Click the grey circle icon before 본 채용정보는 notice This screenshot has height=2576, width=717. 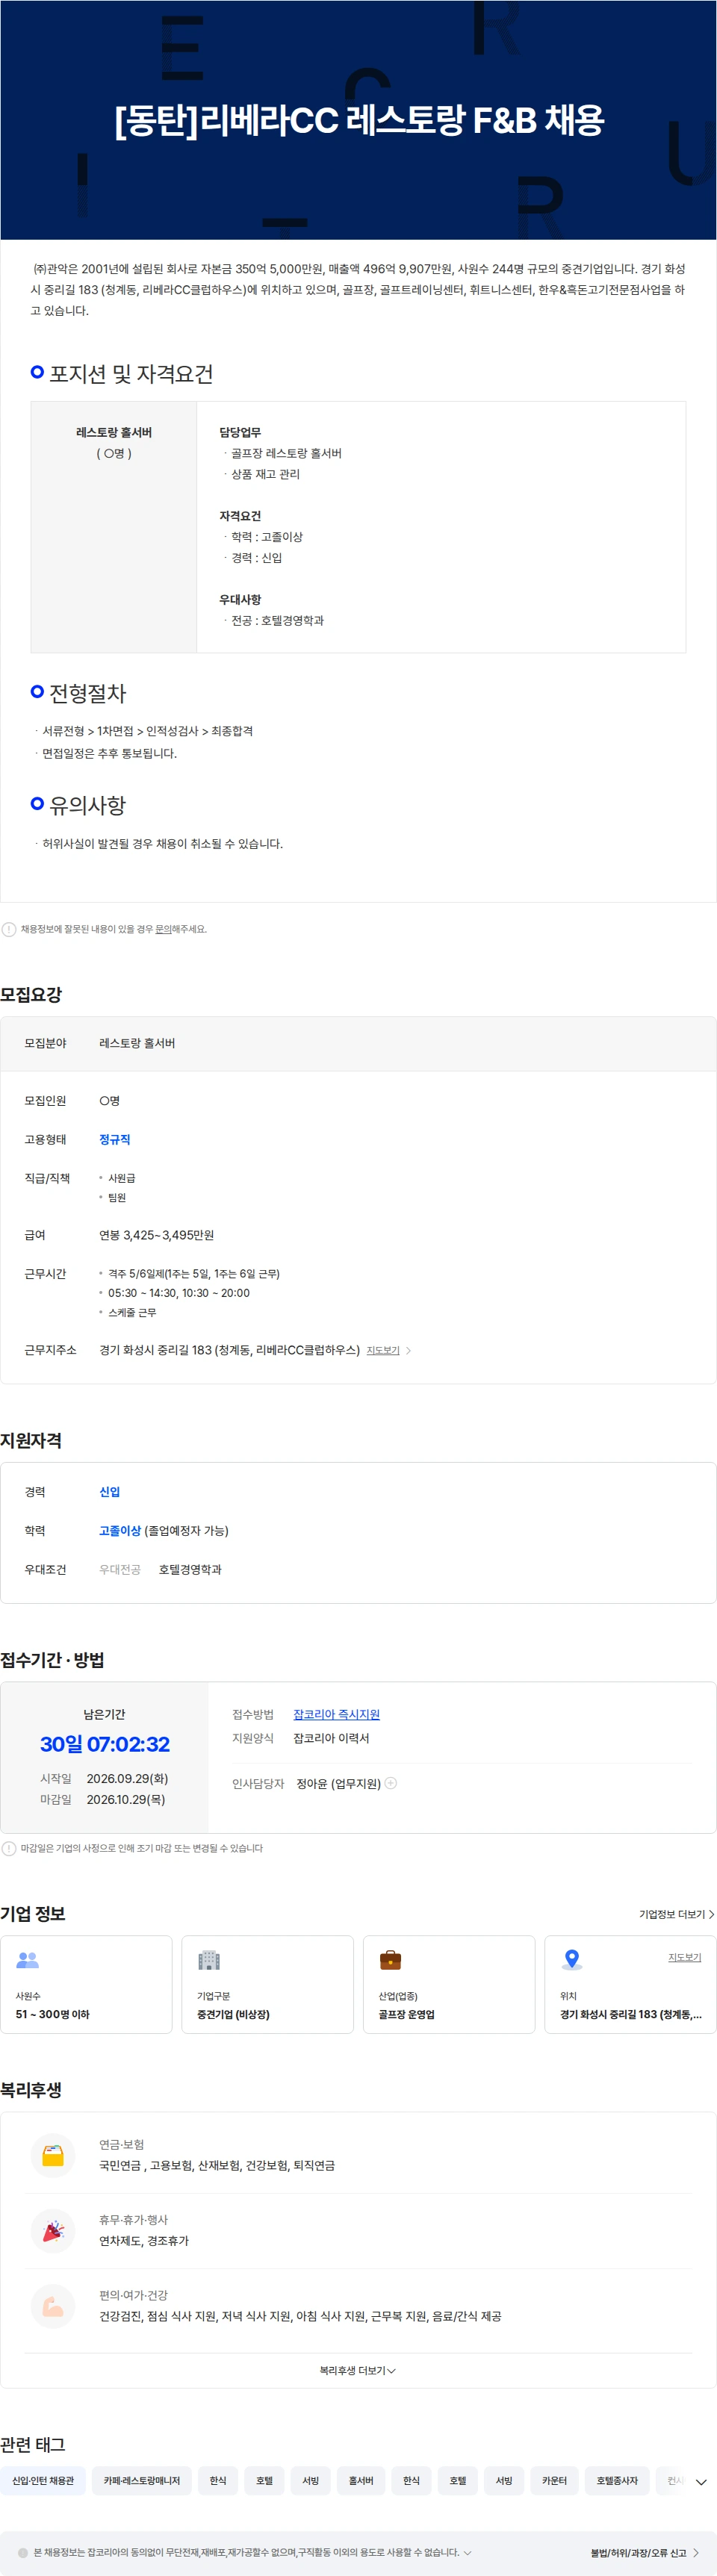pos(23,2553)
